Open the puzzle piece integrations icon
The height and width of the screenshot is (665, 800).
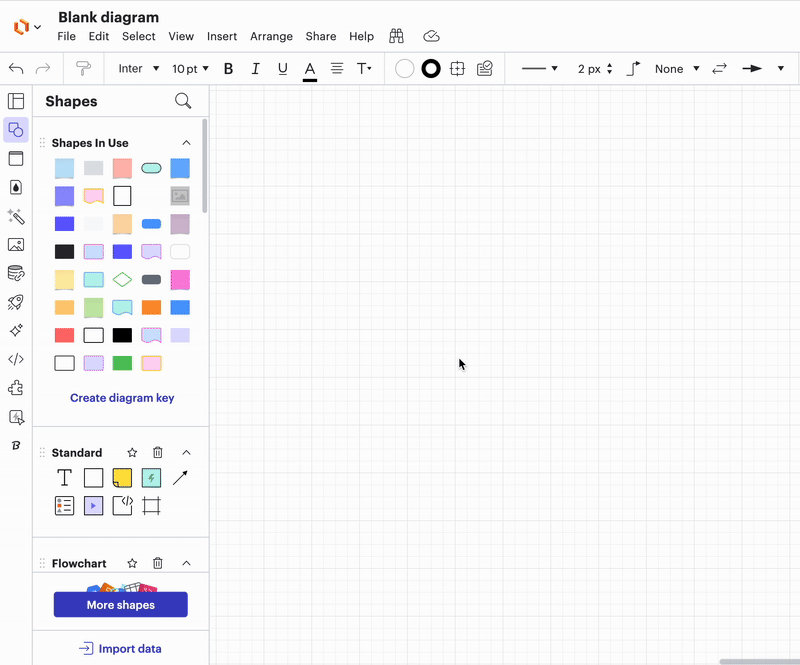(x=16, y=388)
